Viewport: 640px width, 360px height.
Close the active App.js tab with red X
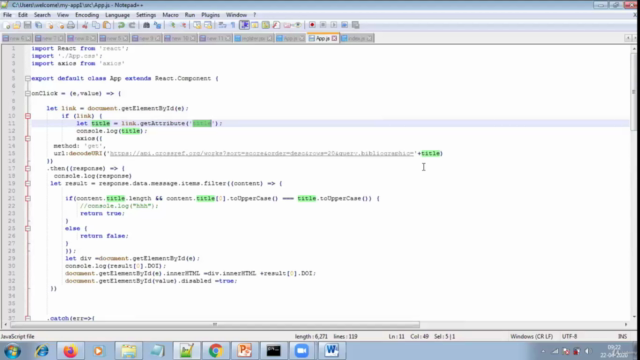(334, 38)
